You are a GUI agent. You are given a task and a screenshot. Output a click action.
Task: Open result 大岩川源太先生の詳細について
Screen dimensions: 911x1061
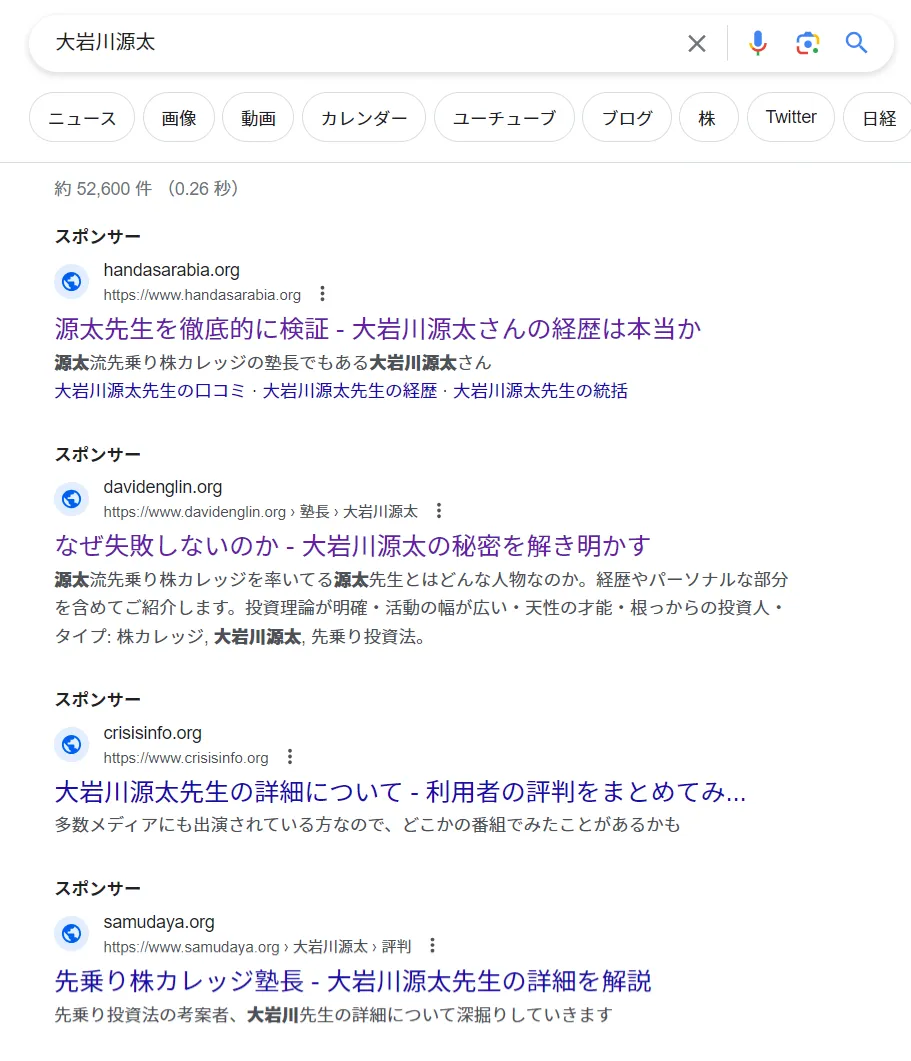coord(400,791)
